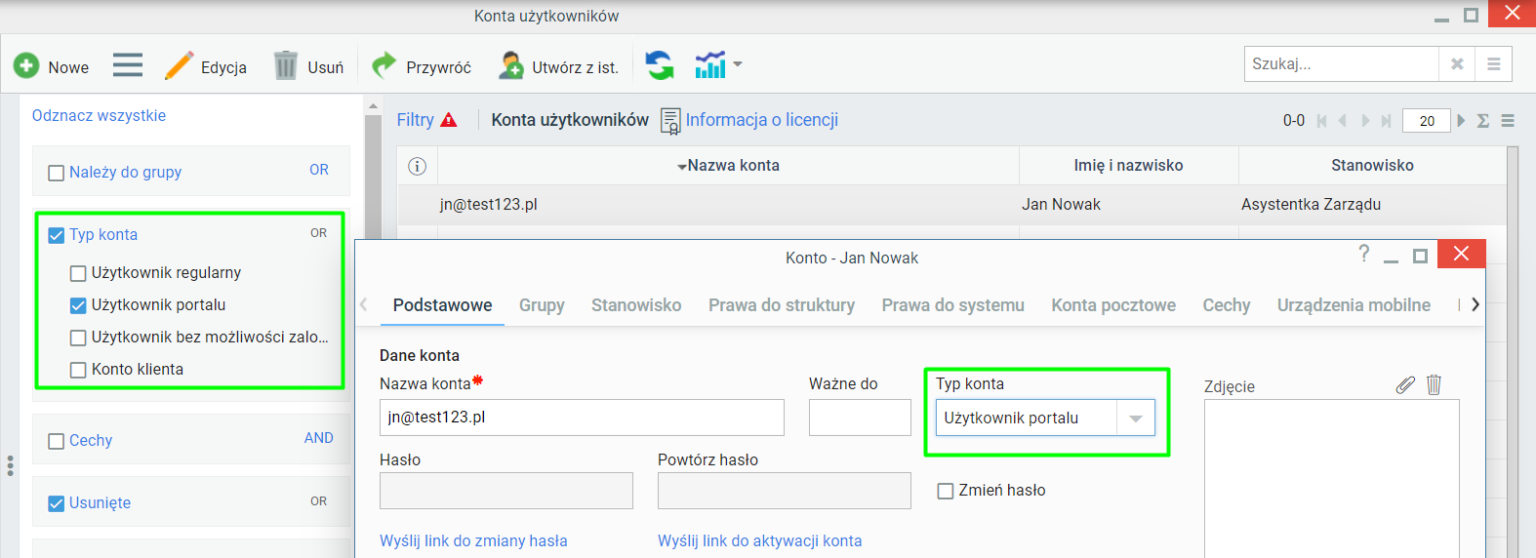Toggle the Typ konta filter checkbox
The image size is (1536, 558).
click(56, 236)
